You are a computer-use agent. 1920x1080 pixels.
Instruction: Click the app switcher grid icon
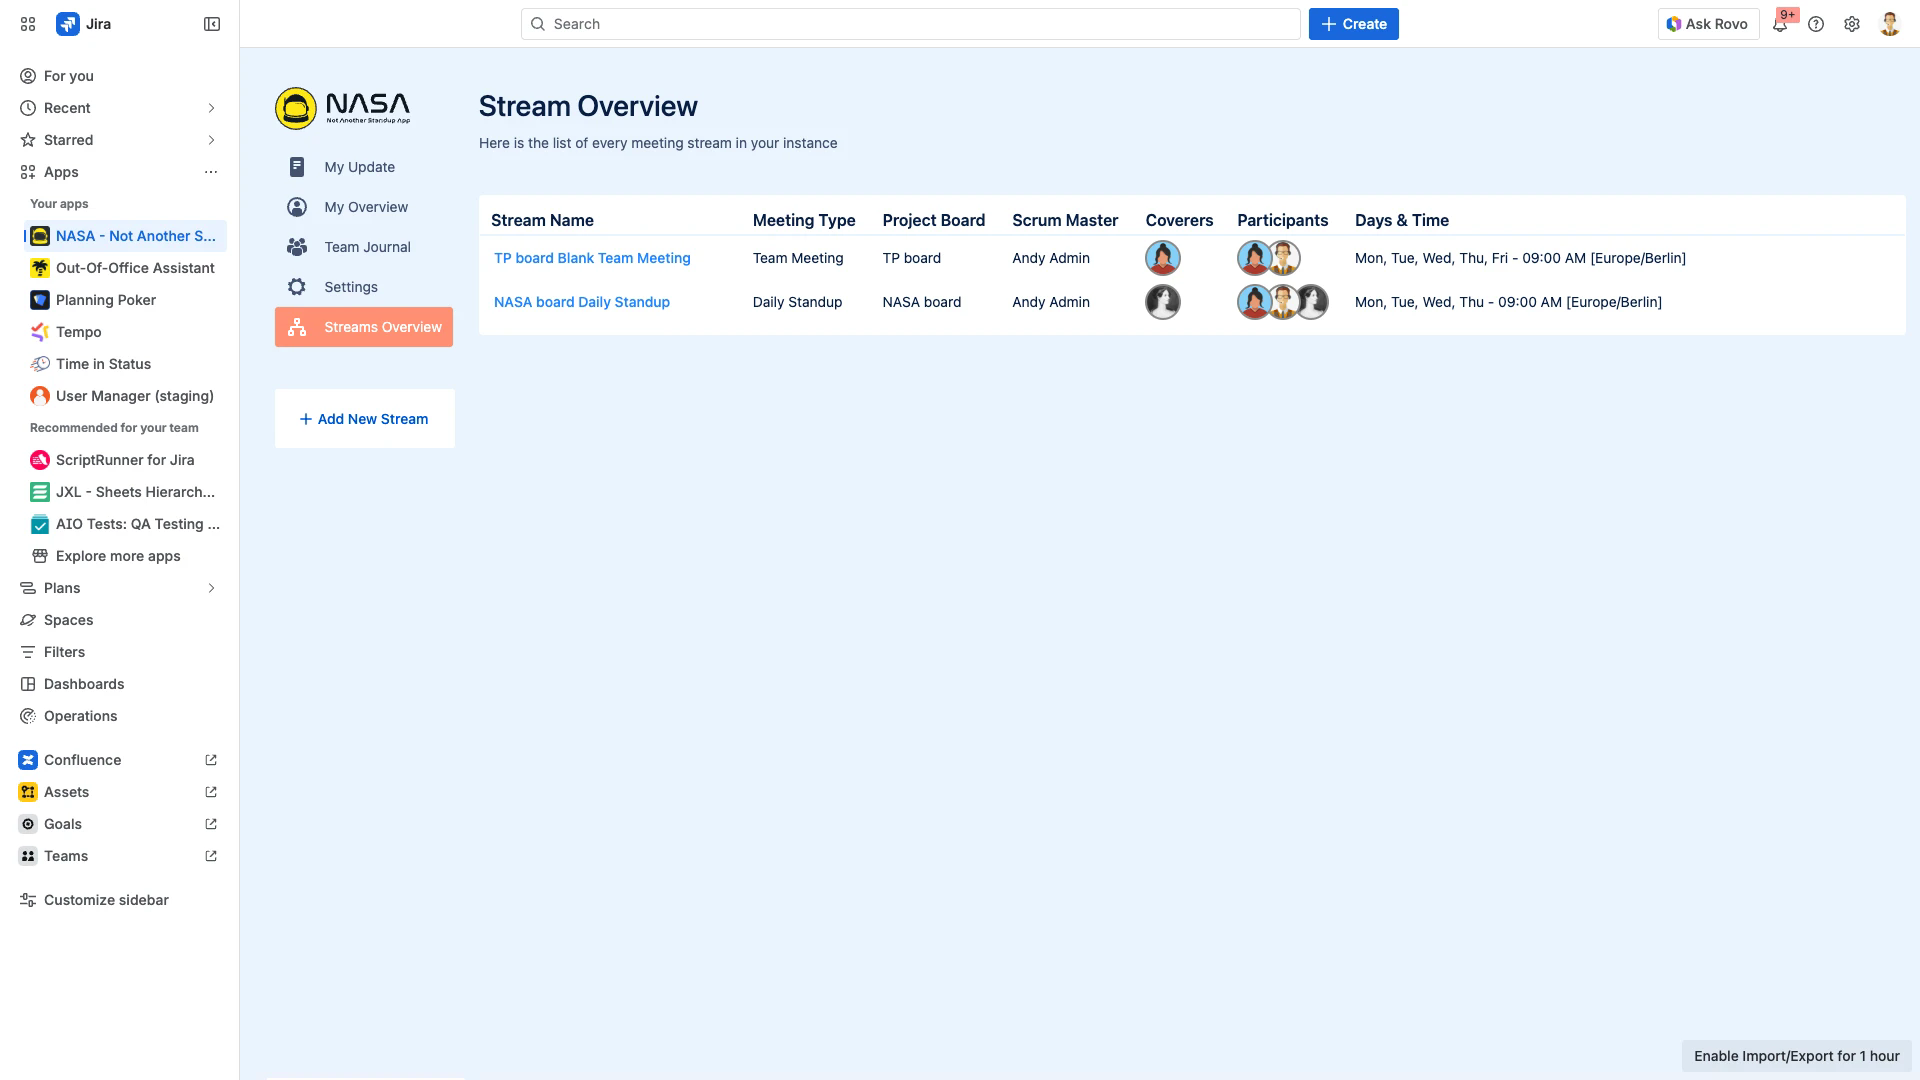coord(27,23)
